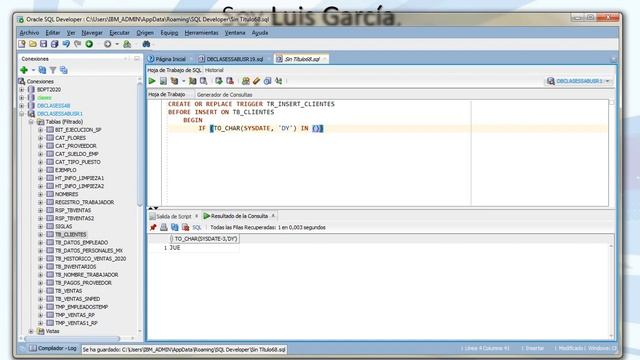Click the refresh icon in query results toolbar
640x360 pixels.
tap(175, 227)
